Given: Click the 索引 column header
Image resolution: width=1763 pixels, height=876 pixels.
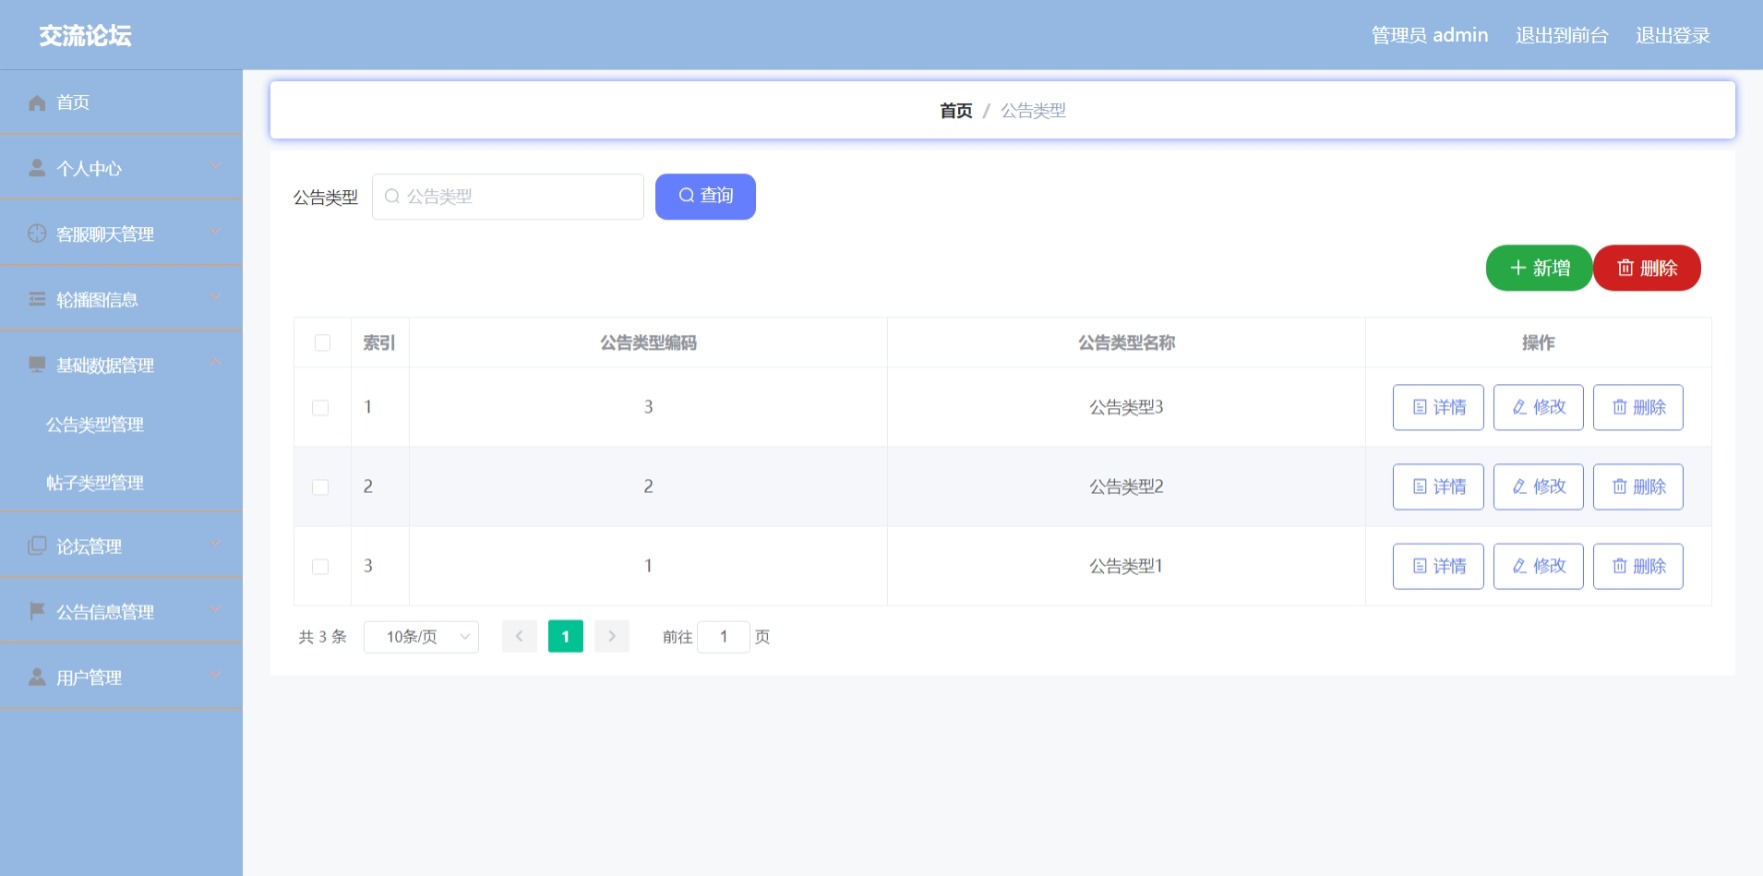Looking at the screenshot, I should (x=379, y=343).
